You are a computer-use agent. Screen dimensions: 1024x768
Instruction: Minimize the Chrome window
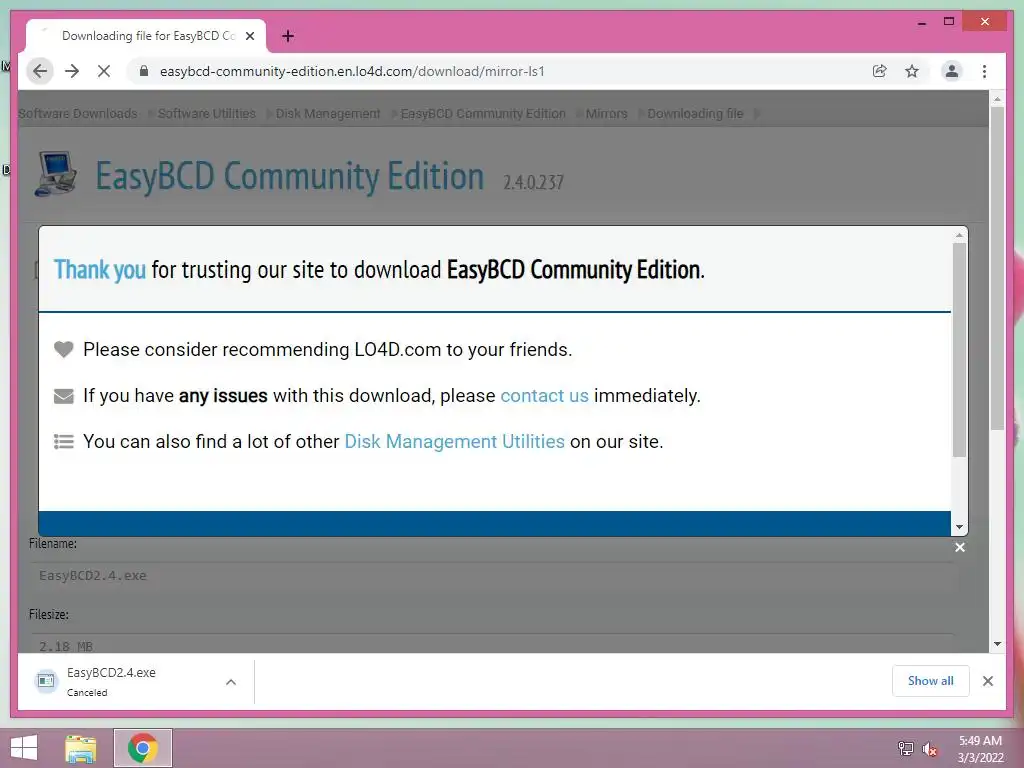click(x=921, y=22)
